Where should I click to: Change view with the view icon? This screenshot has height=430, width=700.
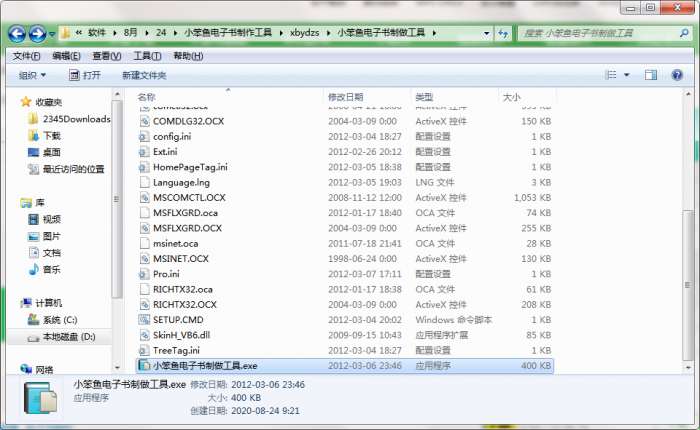click(611, 75)
